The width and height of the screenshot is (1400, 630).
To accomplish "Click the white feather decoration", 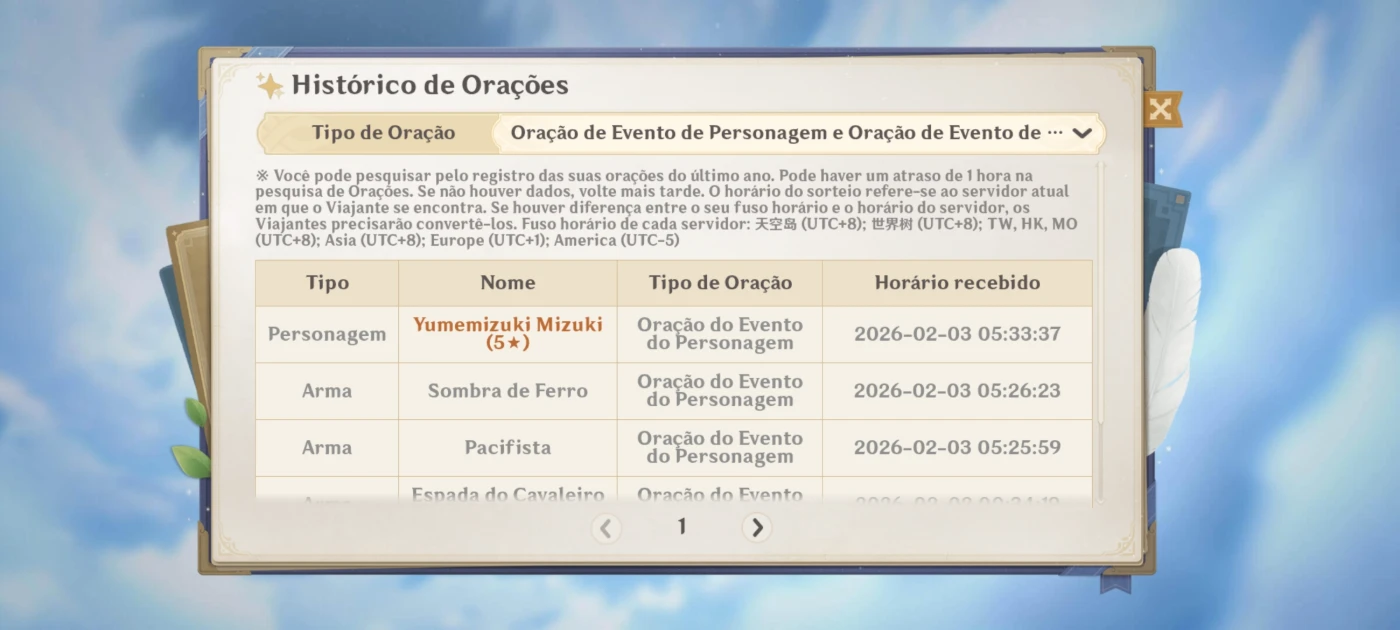I will pos(1170,340).
